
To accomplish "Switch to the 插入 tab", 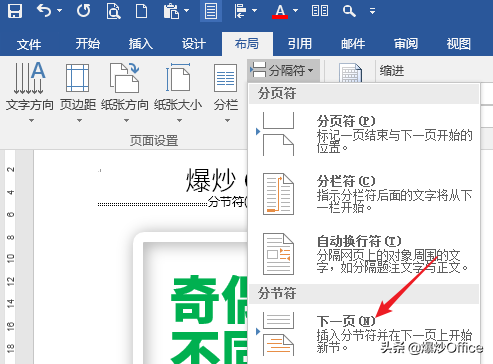I will (140, 44).
